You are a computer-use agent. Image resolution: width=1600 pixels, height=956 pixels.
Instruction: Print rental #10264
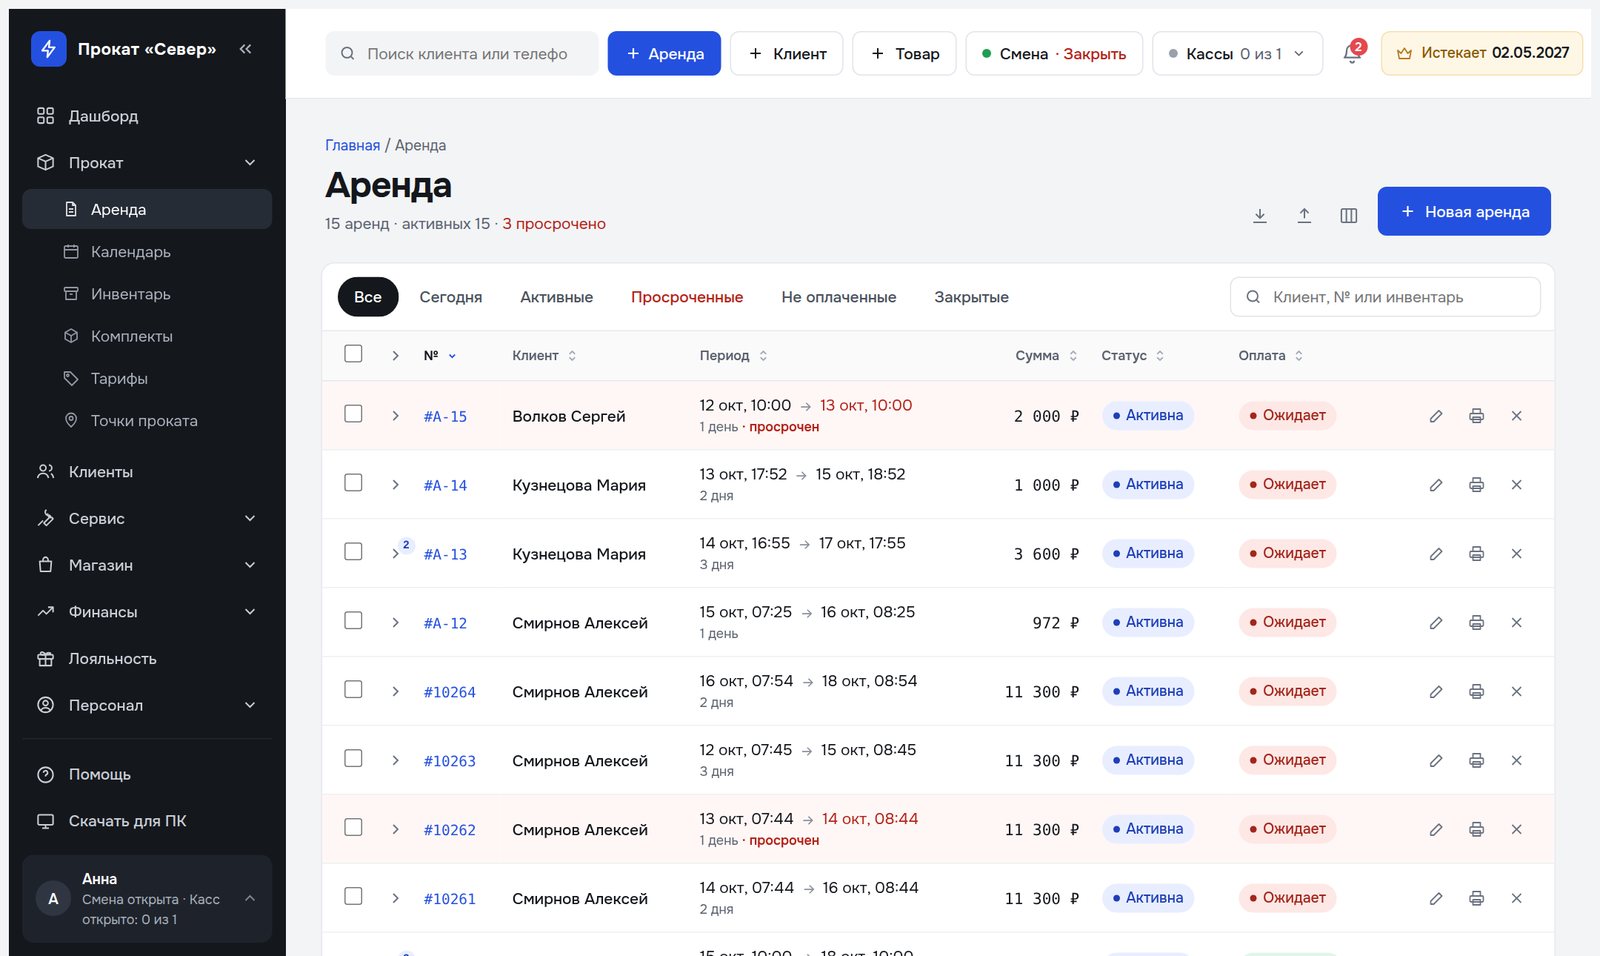[1476, 692]
